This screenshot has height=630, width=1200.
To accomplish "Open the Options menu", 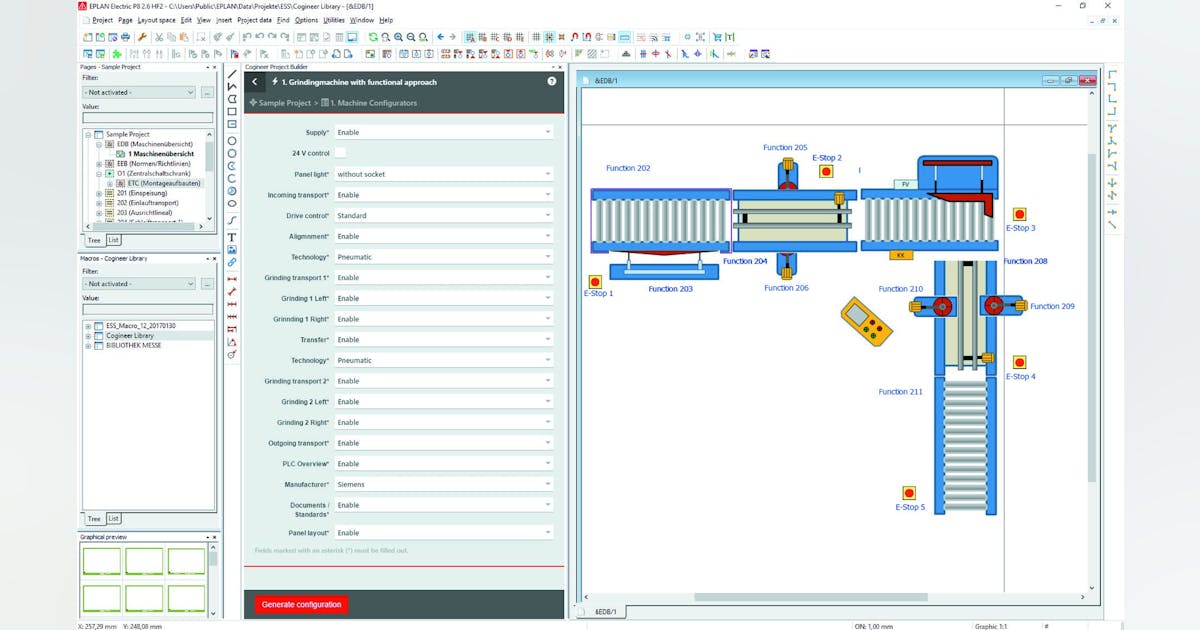I will [x=306, y=19].
